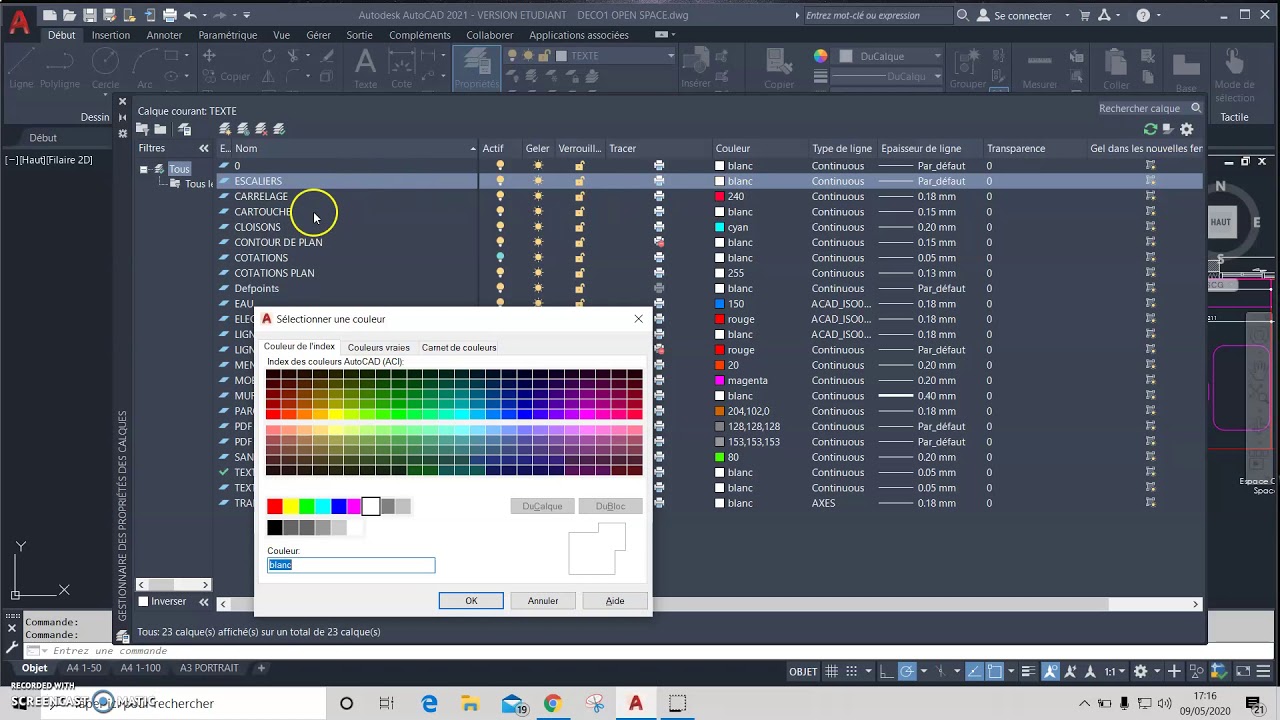Screen dimensions: 1280x720
Task: Click the DuCalque button in color dialog
Action: pyautogui.click(x=542, y=506)
